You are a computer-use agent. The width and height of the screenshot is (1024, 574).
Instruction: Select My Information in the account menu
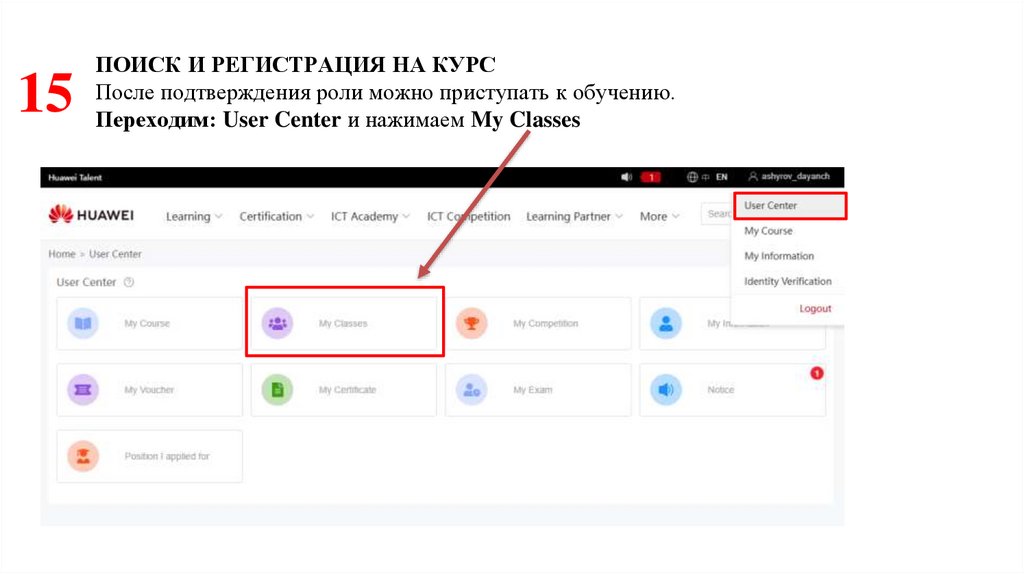(x=779, y=256)
